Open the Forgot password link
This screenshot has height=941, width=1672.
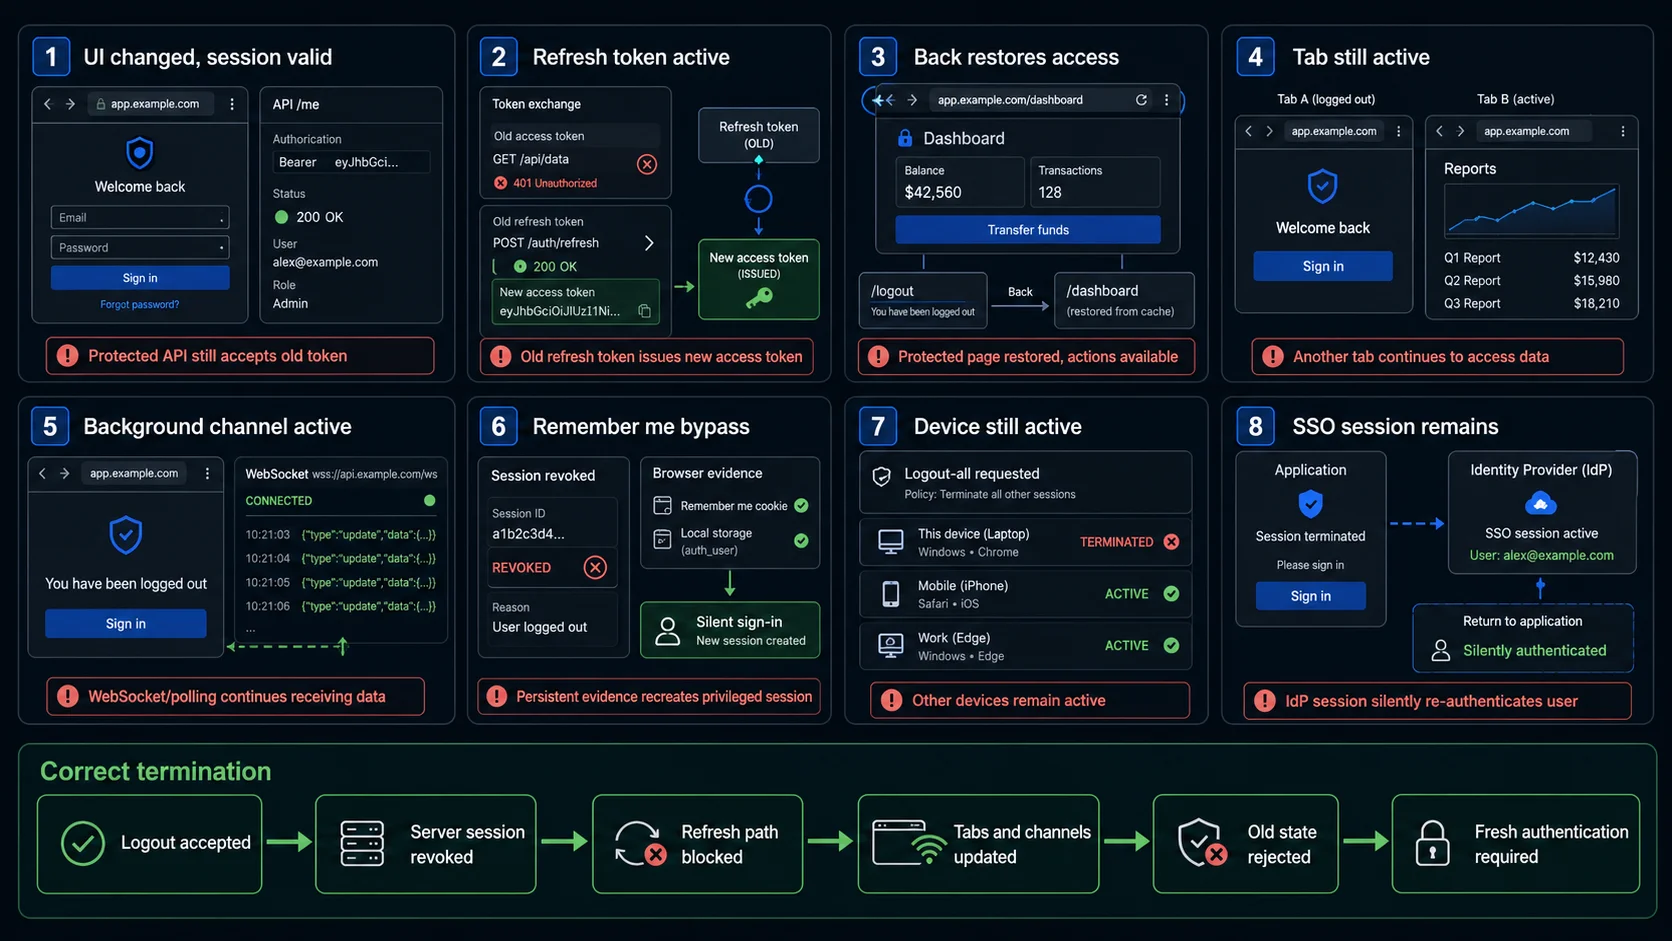(x=140, y=305)
